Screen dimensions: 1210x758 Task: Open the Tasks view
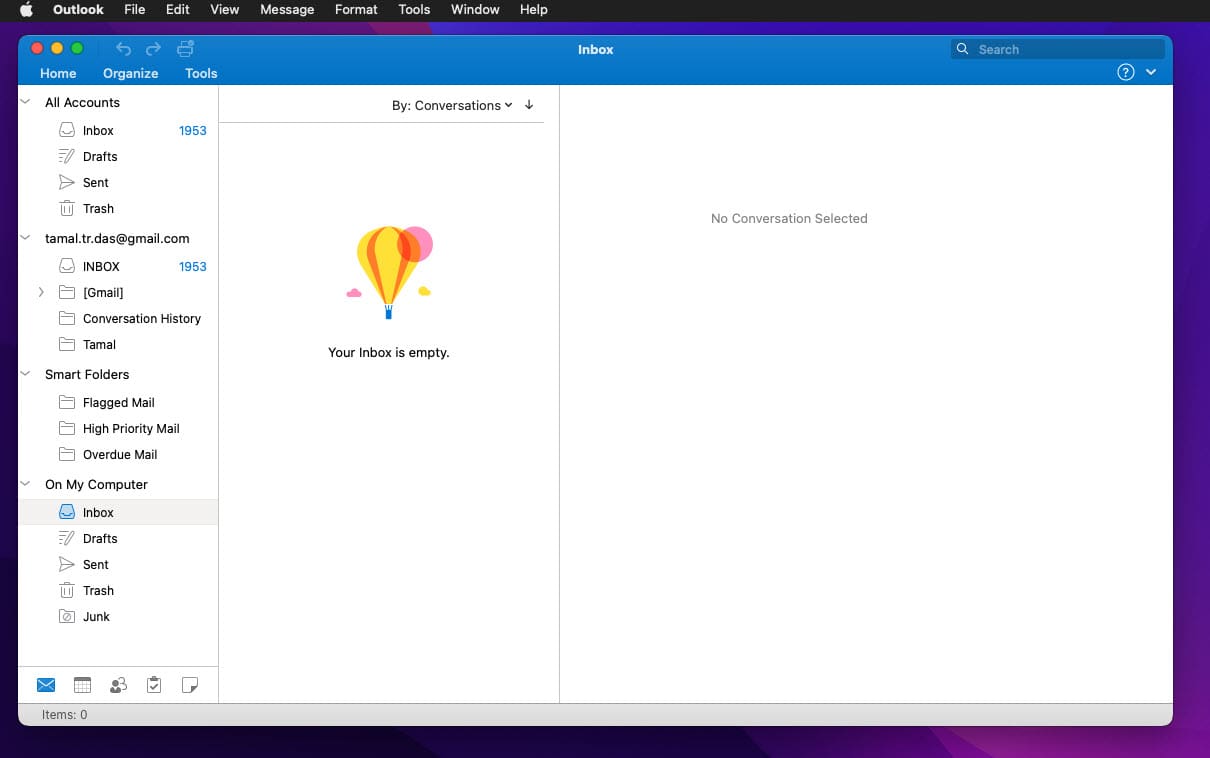(154, 684)
